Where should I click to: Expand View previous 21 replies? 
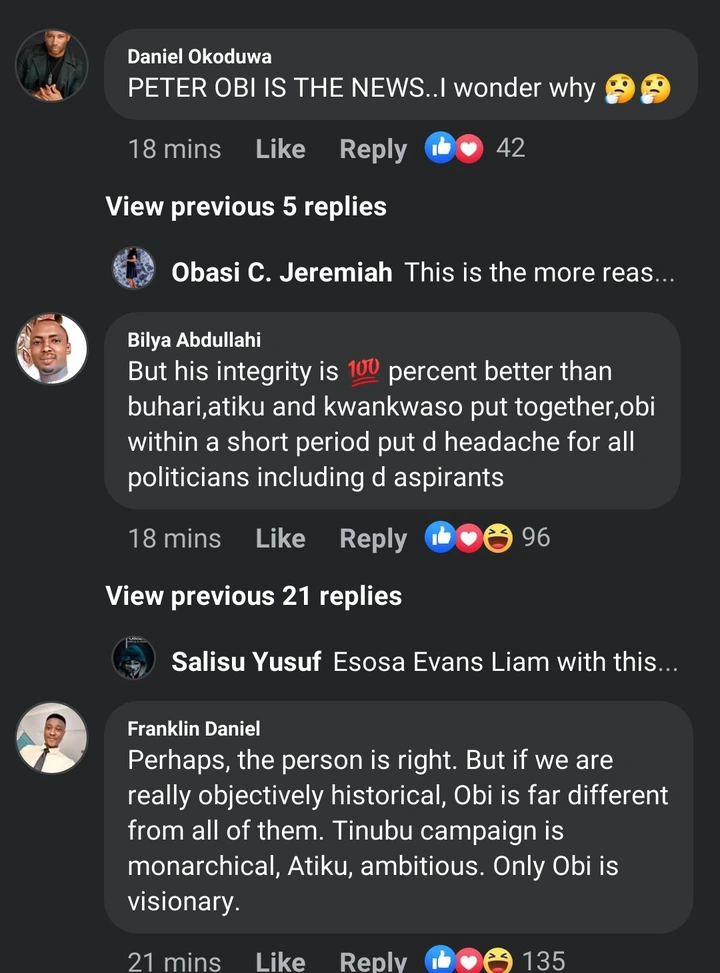[x=254, y=596]
